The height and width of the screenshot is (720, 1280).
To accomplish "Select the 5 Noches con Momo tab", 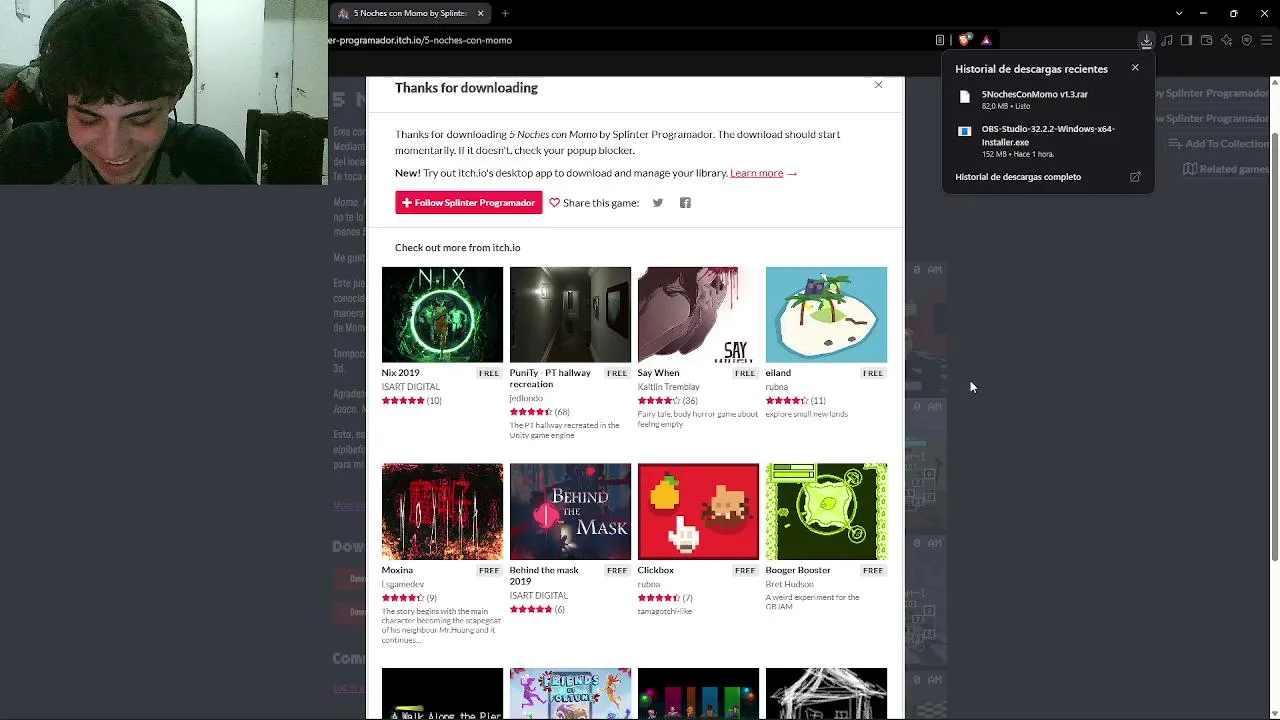I will click(x=411, y=13).
